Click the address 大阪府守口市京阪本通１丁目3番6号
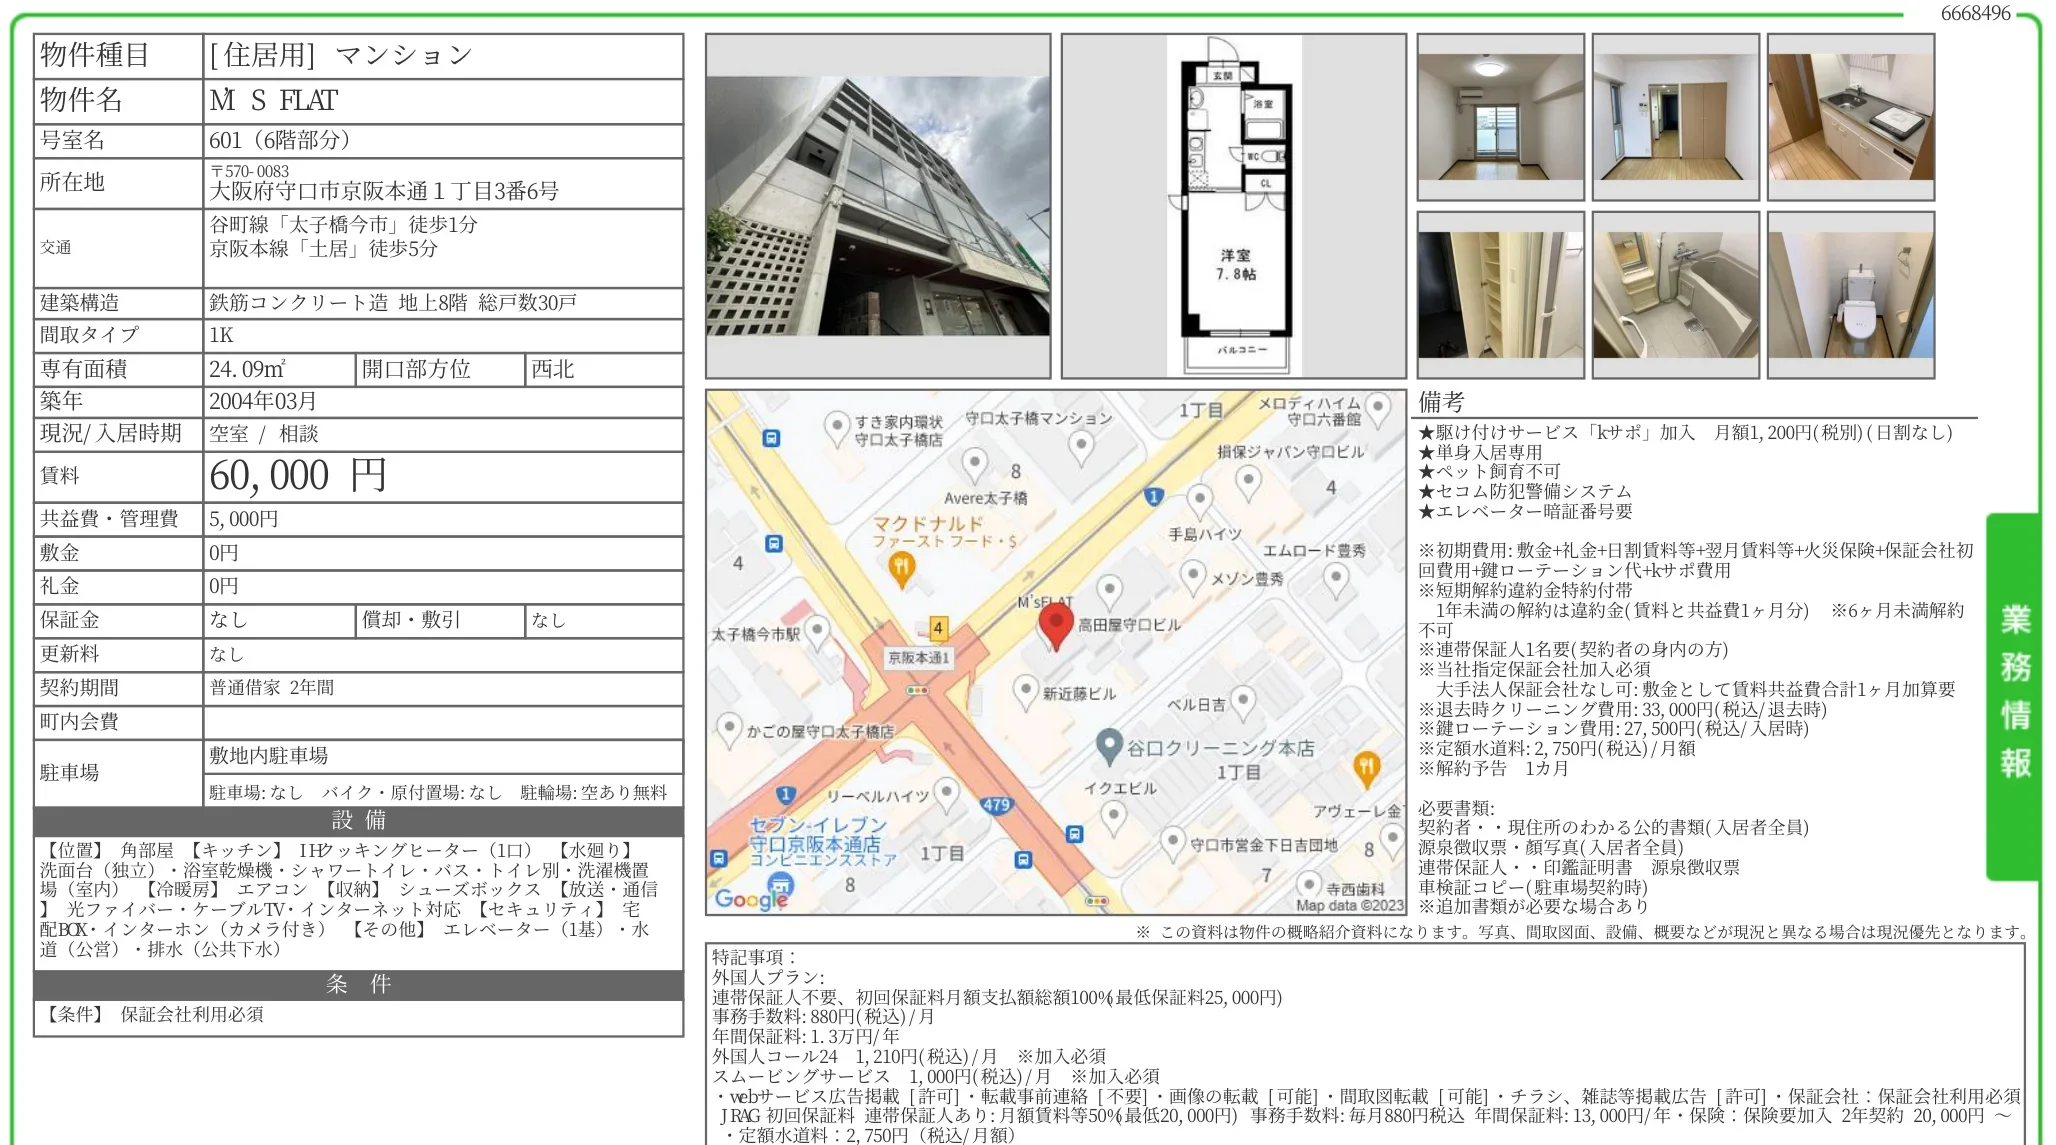Image resolution: width=2056 pixels, height=1145 pixels. (x=384, y=190)
